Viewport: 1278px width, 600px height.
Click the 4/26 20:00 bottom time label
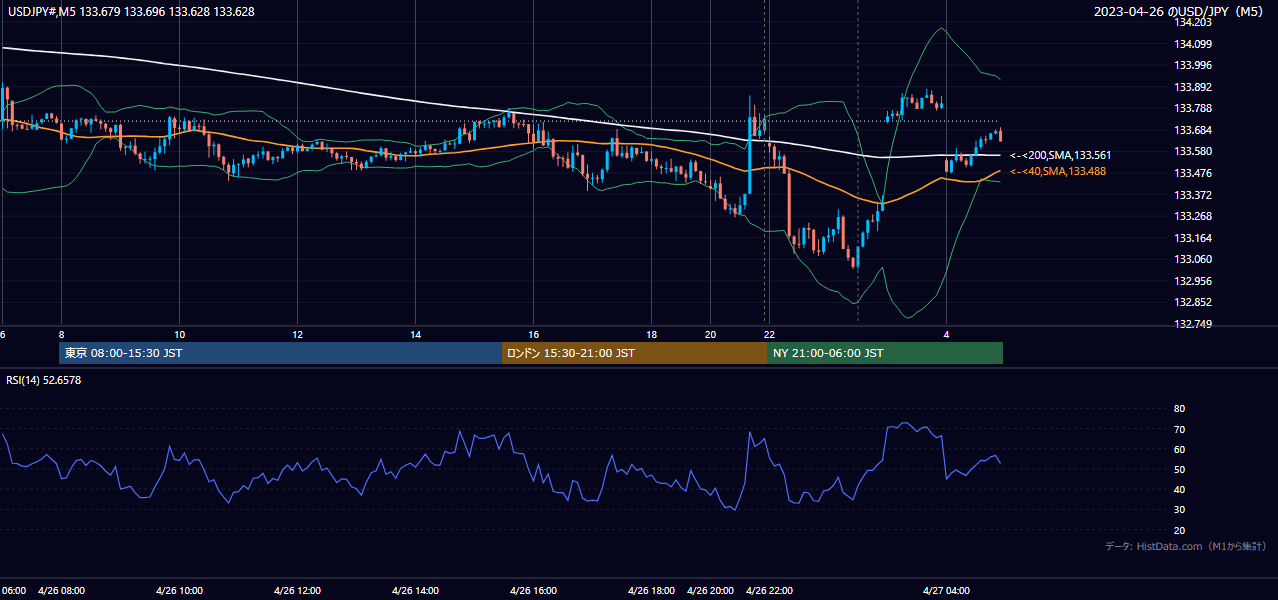click(x=711, y=590)
